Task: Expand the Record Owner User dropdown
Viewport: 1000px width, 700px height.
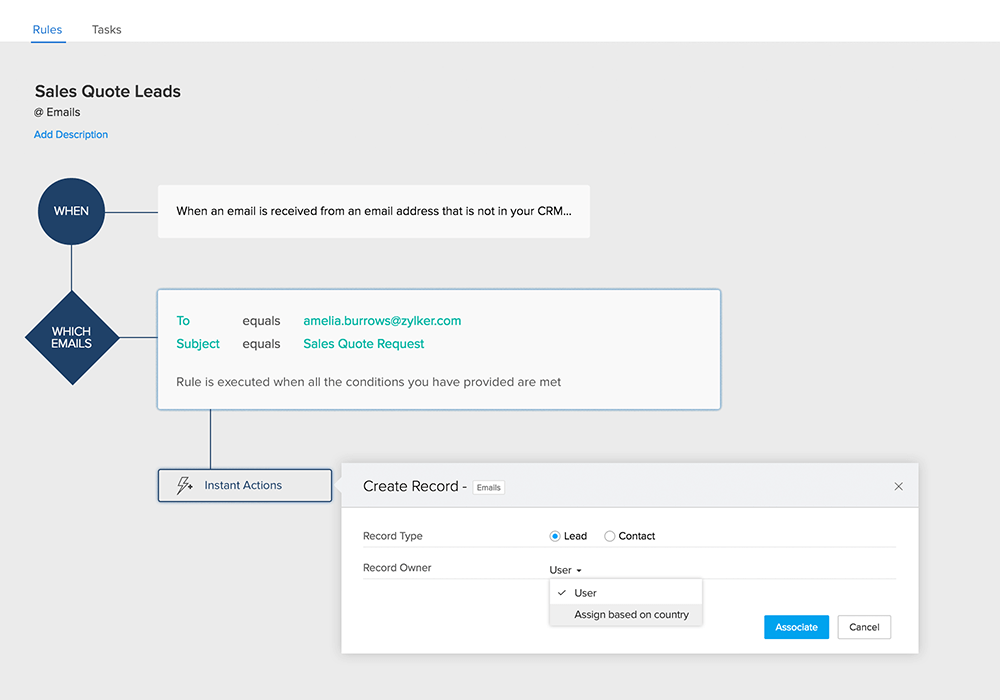Action: coord(565,570)
